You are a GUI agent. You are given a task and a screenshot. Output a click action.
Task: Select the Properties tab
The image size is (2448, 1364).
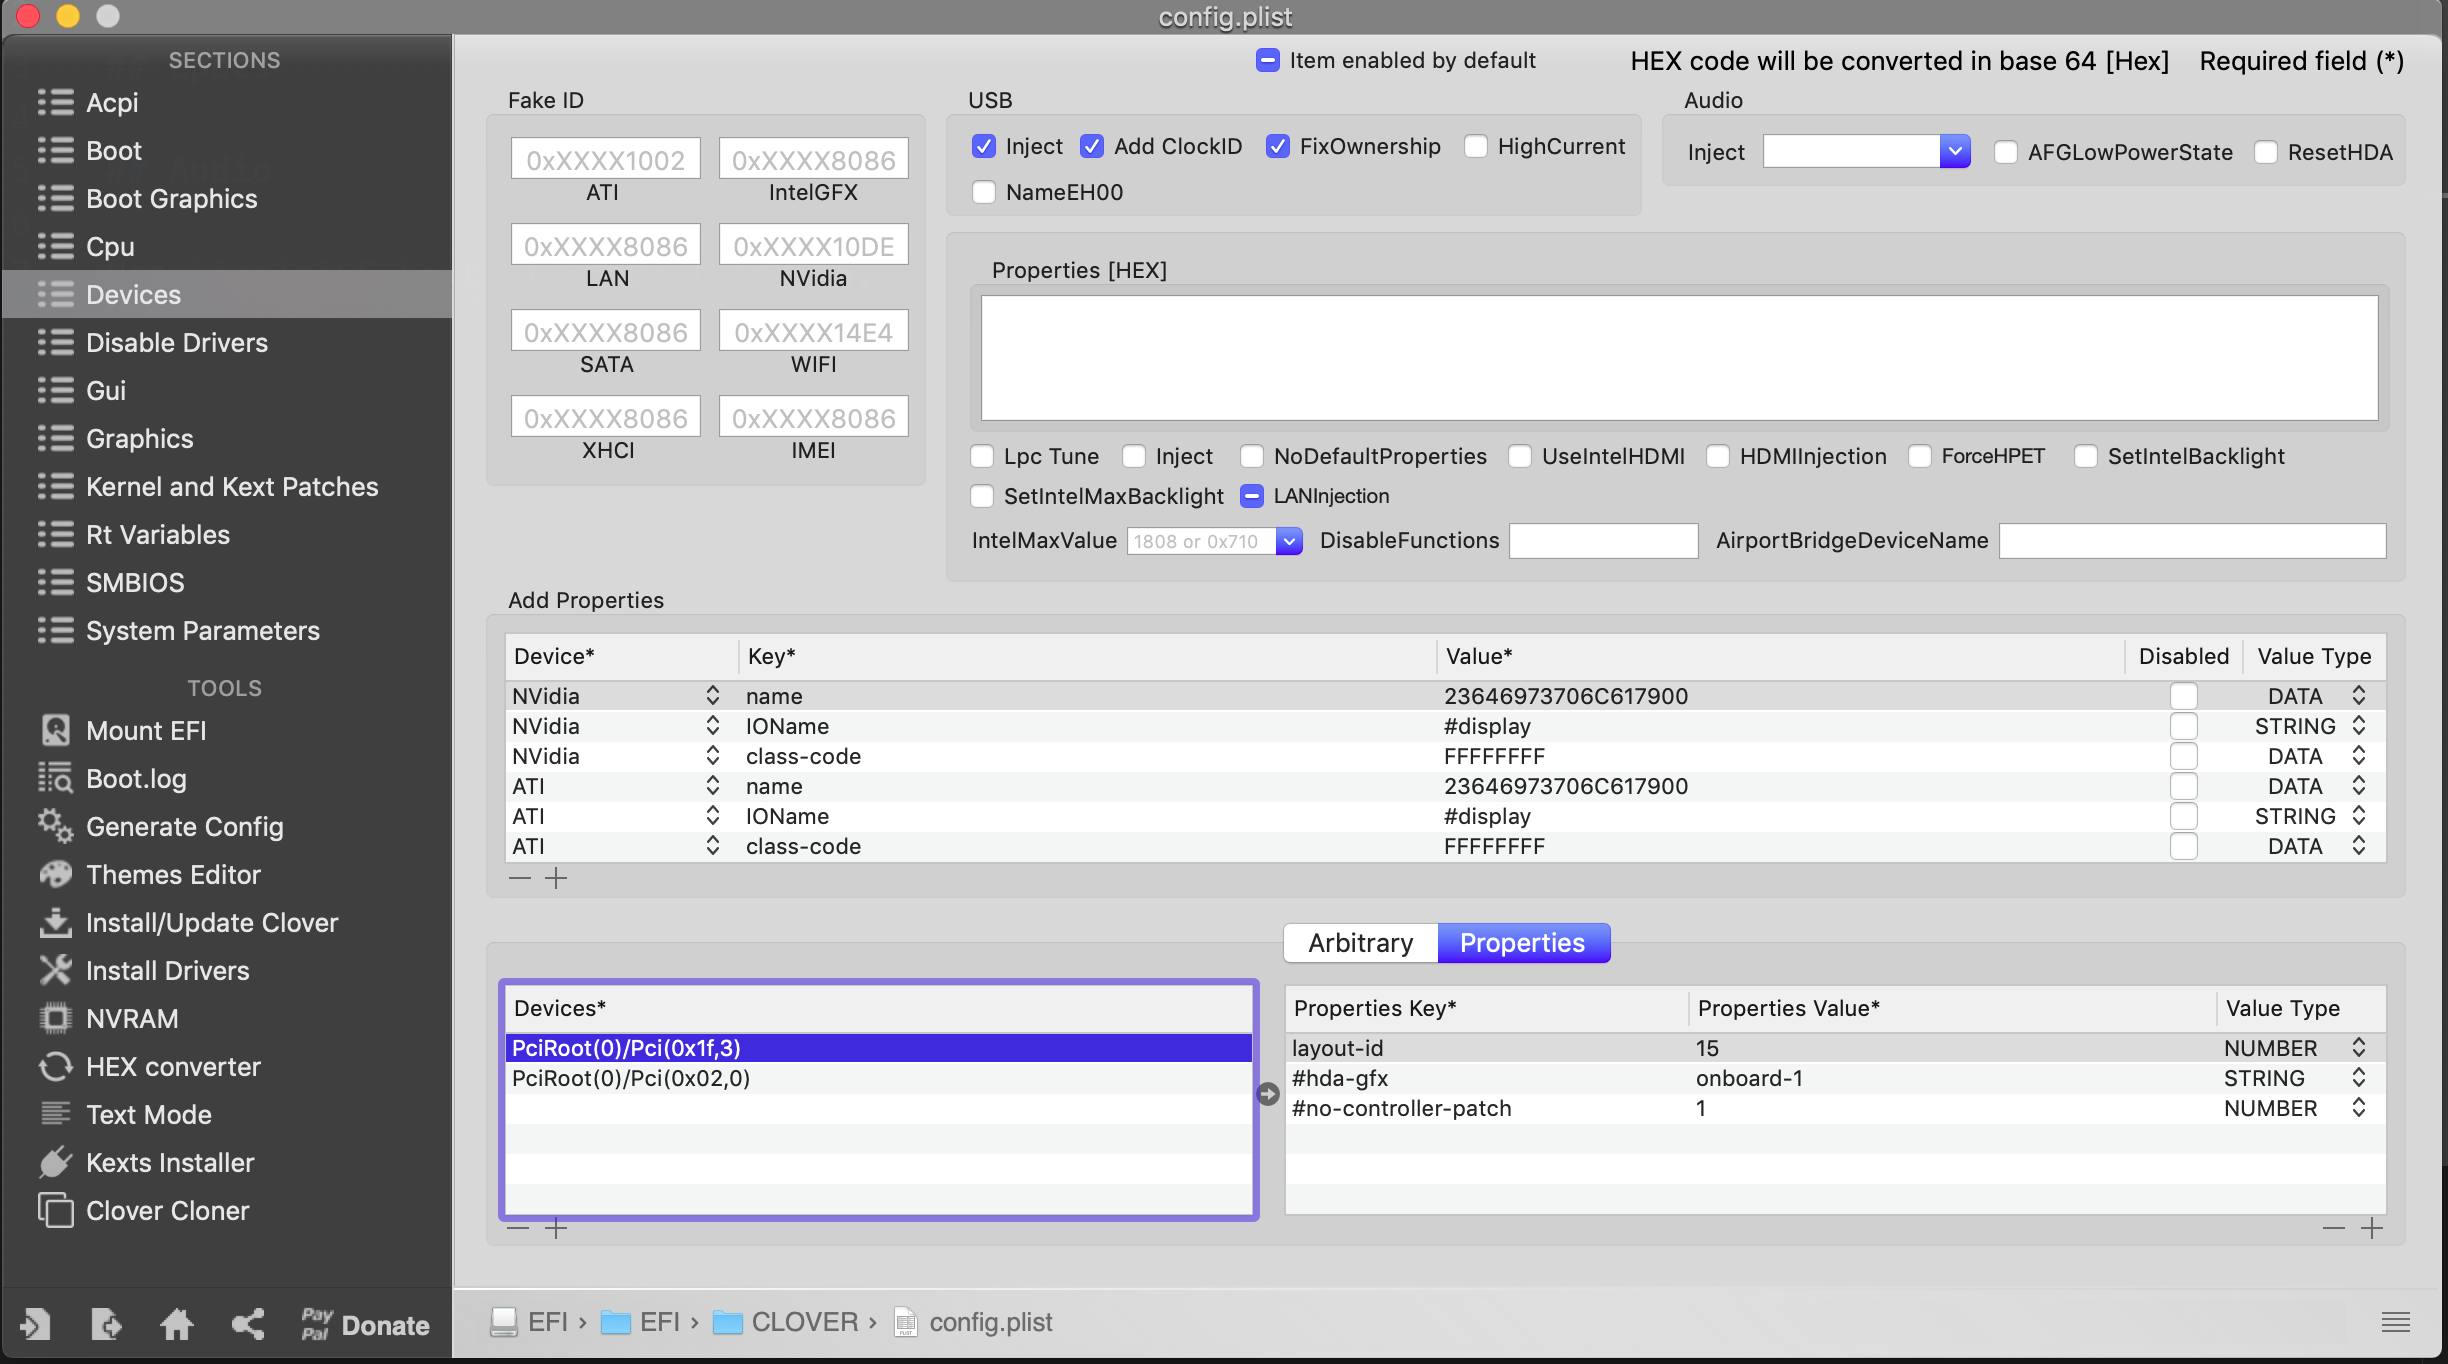pyautogui.click(x=1523, y=943)
